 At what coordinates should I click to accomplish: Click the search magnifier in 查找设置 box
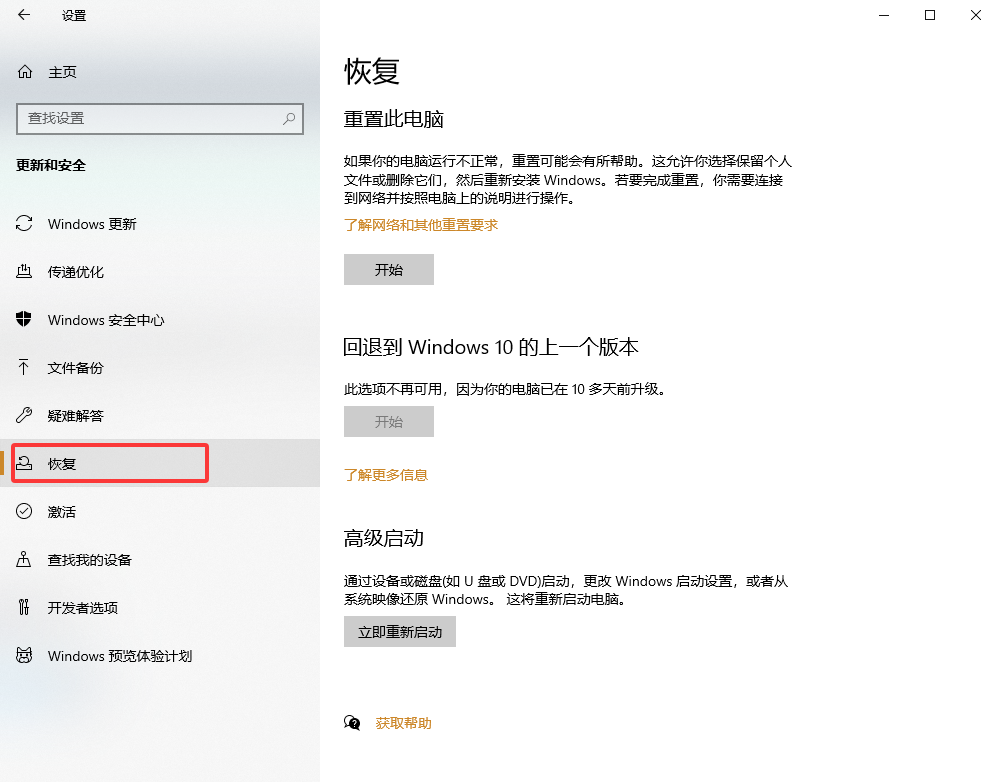289,118
